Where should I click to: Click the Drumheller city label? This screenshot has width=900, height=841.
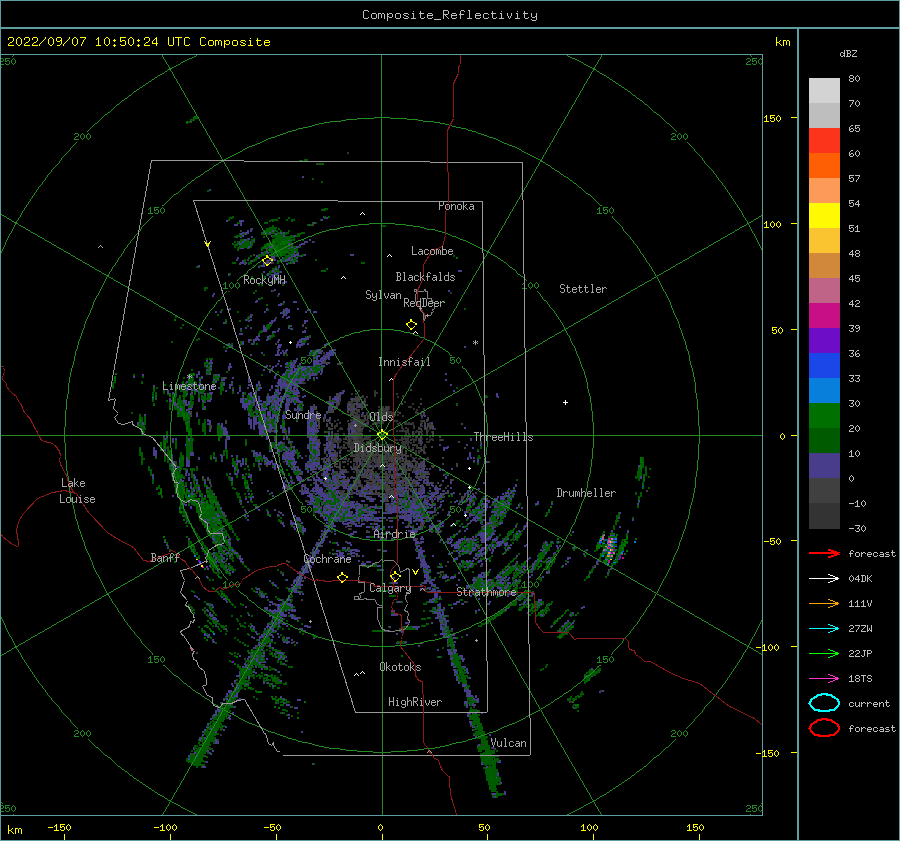point(586,493)
